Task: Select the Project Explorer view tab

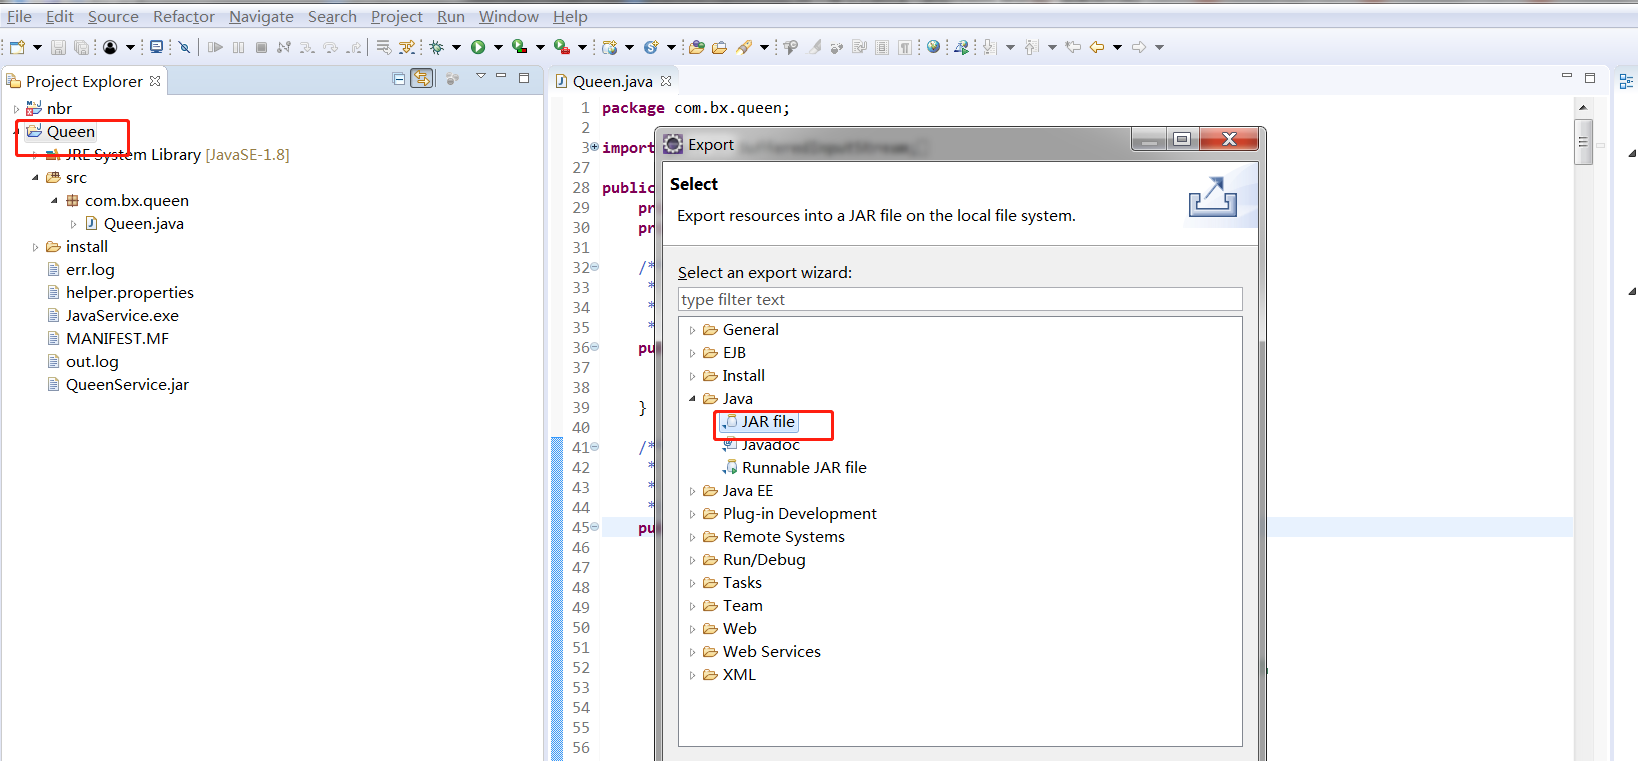Action: coord(84,81)
